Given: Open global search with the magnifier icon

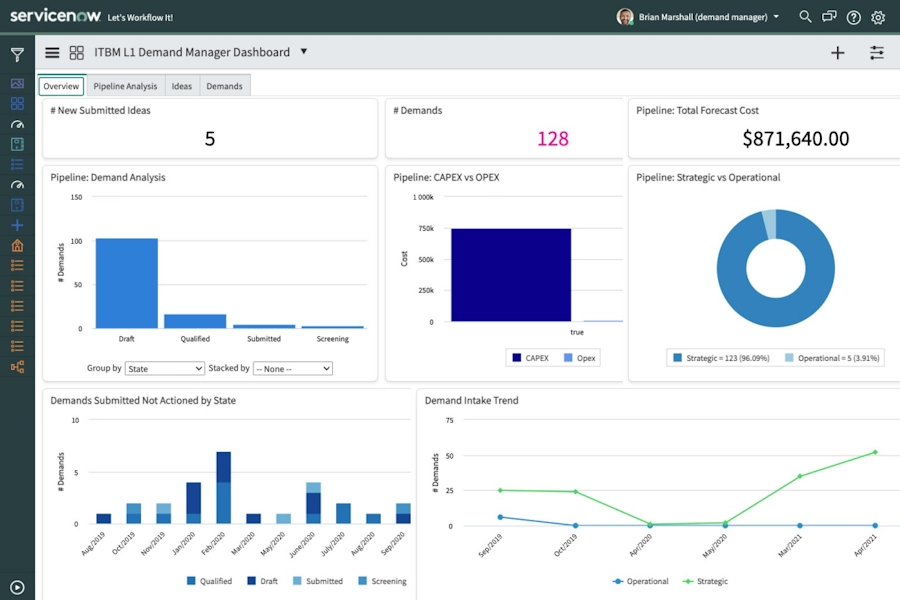Looking at the screenshot, I should (805, 17).
